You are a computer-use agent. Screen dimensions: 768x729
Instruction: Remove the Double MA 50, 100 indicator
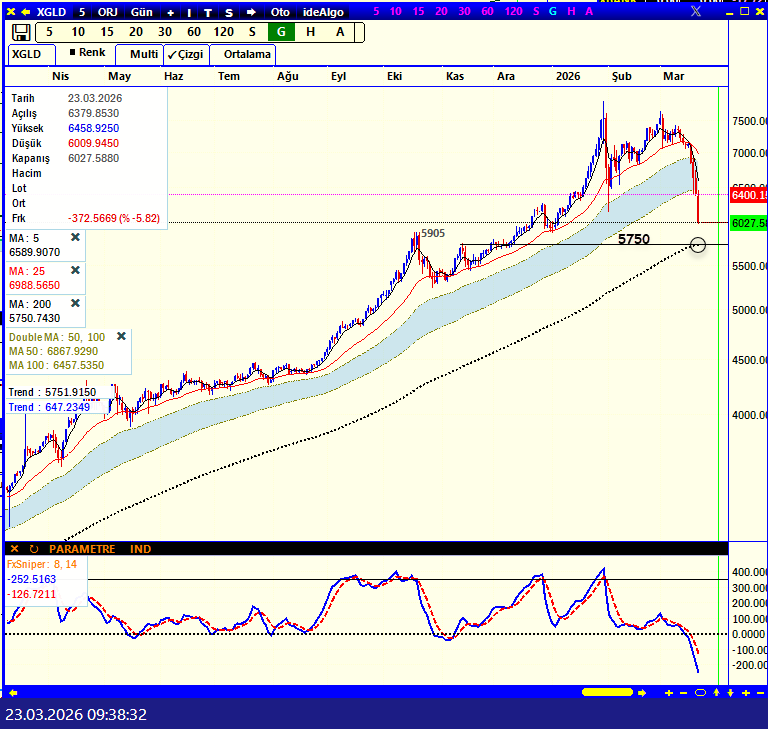121,336
